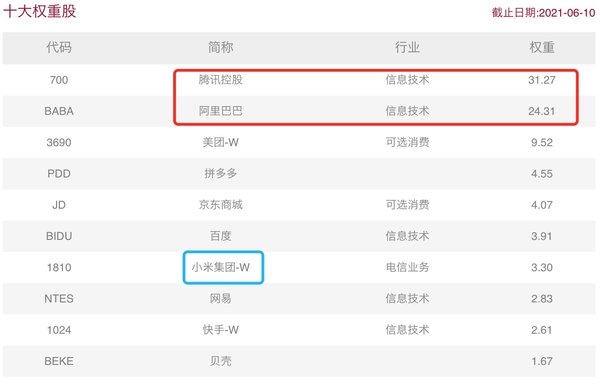Sort by the 权重 column header
This screenshot has width=600, height=387.
click(542, 47)
